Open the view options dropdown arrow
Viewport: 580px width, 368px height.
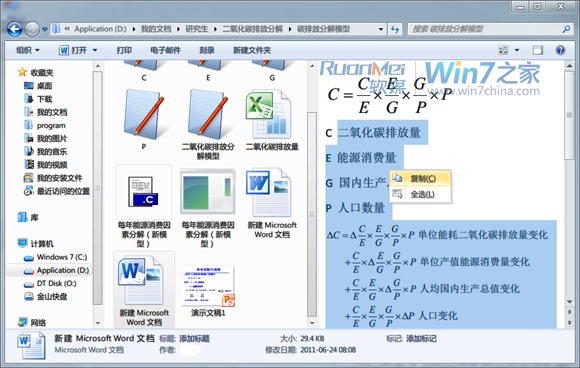[x=517, y=50]
